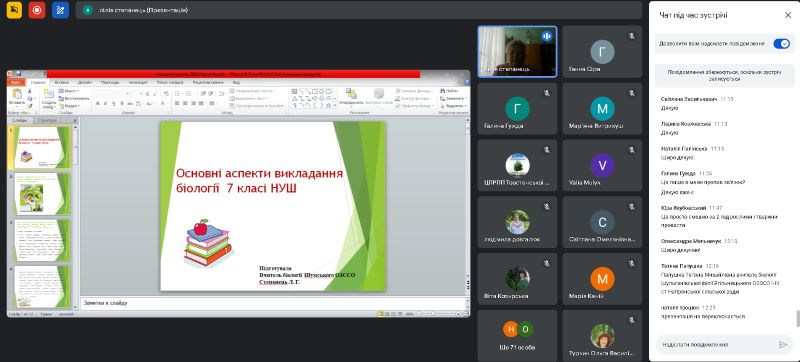
Task: Click the Ще 71 особа participants tile
Action: pos(517,335)
